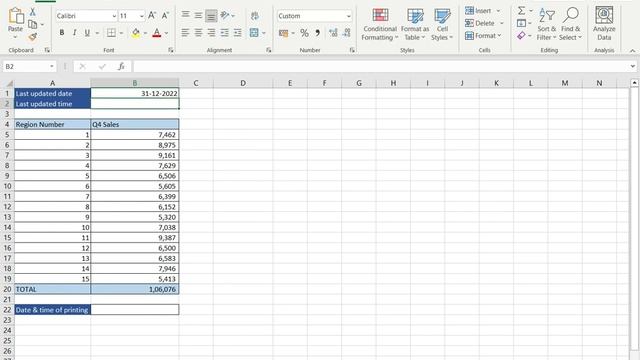Open Font dialog launcher
The height and width of the screenshot is (360, 640).
click(x=171, y=50)
